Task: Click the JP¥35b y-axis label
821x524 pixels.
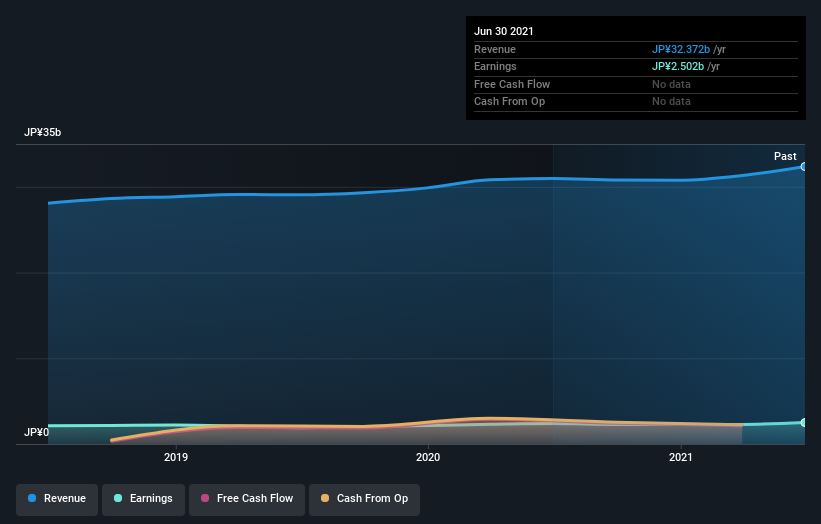Action: (42, 132)
